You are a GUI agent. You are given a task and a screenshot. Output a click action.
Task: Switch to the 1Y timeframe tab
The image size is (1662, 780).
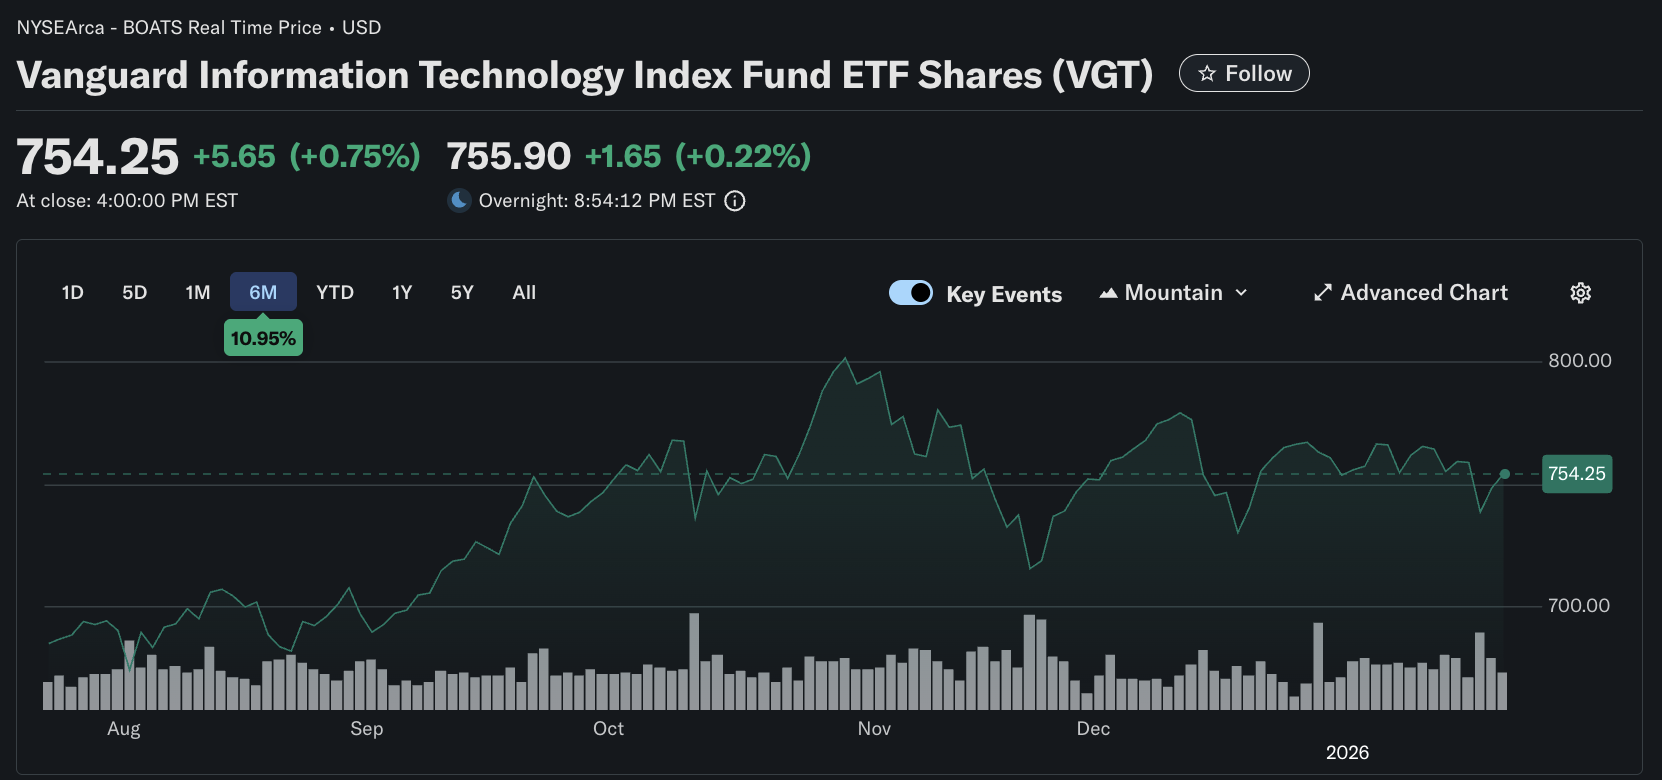[x=401, y=292]
